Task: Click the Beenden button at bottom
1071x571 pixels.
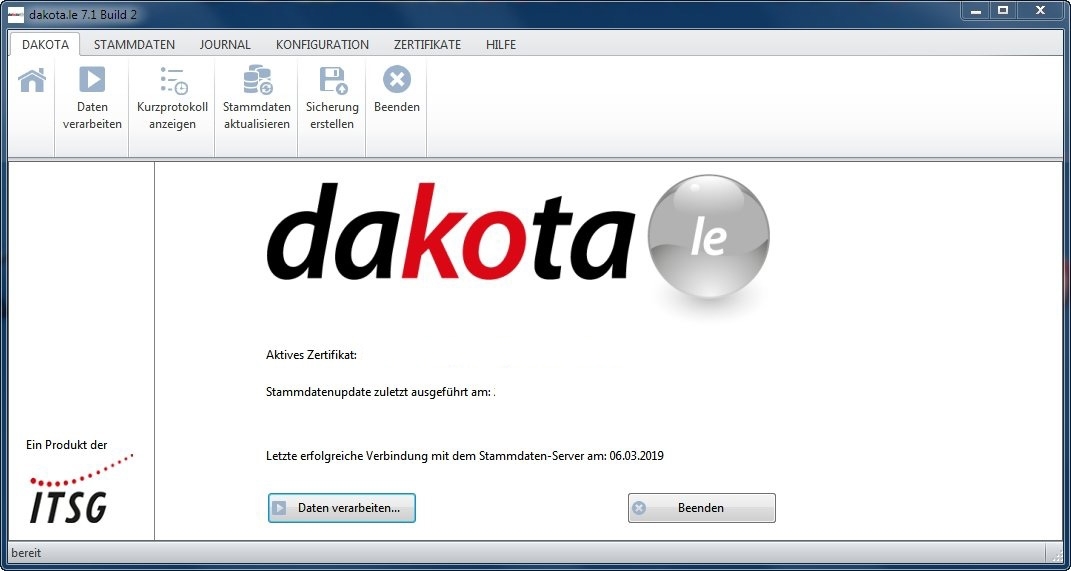Action: tap(701, 508)
